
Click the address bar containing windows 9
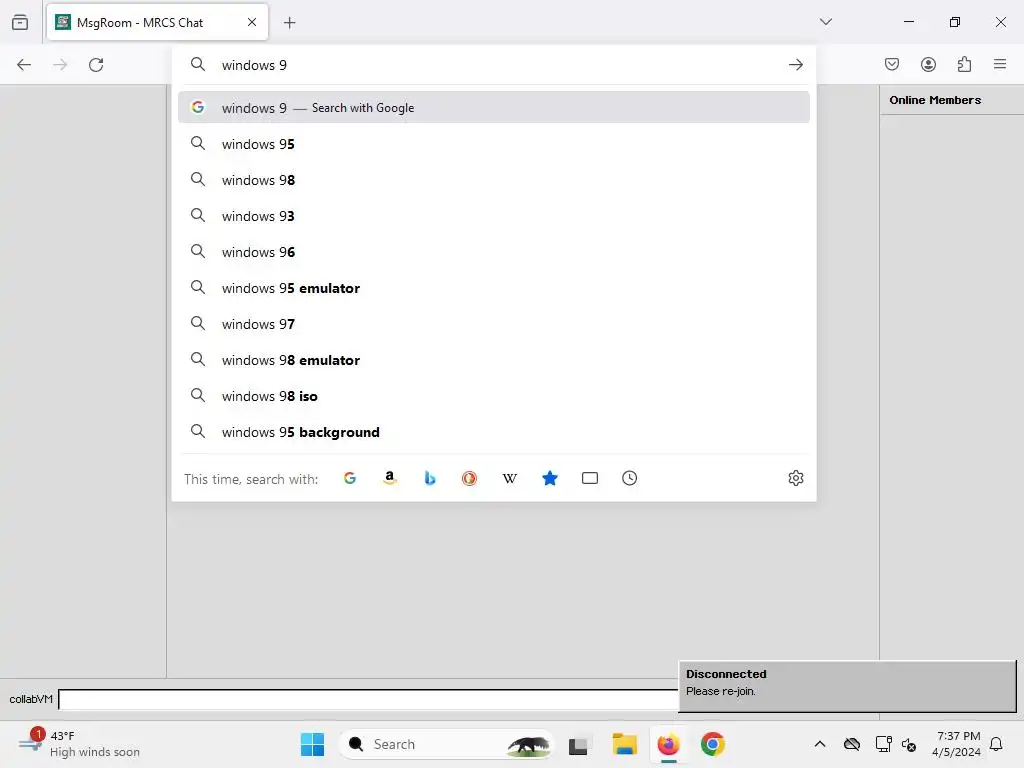[496, 65]
